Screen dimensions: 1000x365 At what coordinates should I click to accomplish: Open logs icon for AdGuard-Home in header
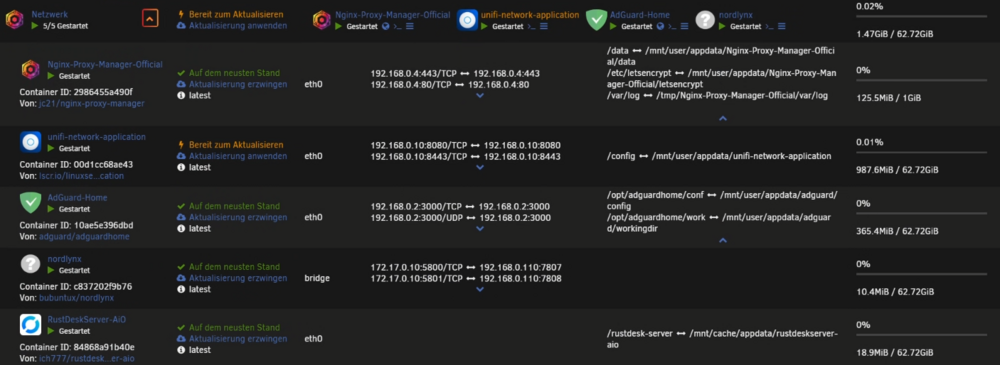point(684,26)
